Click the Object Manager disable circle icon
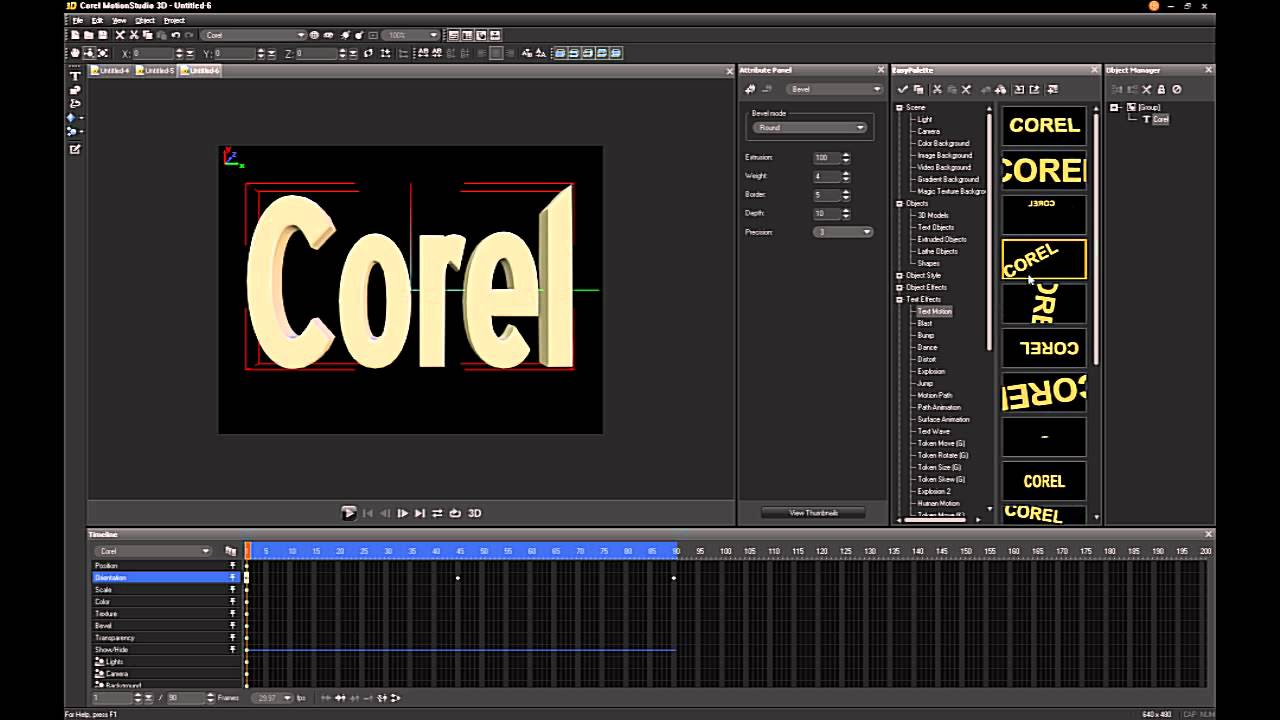This screenshot has height=720, width=1280. (1176, 89)
